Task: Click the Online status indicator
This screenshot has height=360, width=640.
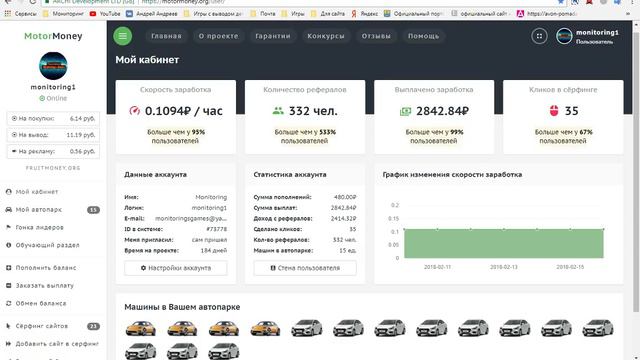Action: [x=53, y=98]
